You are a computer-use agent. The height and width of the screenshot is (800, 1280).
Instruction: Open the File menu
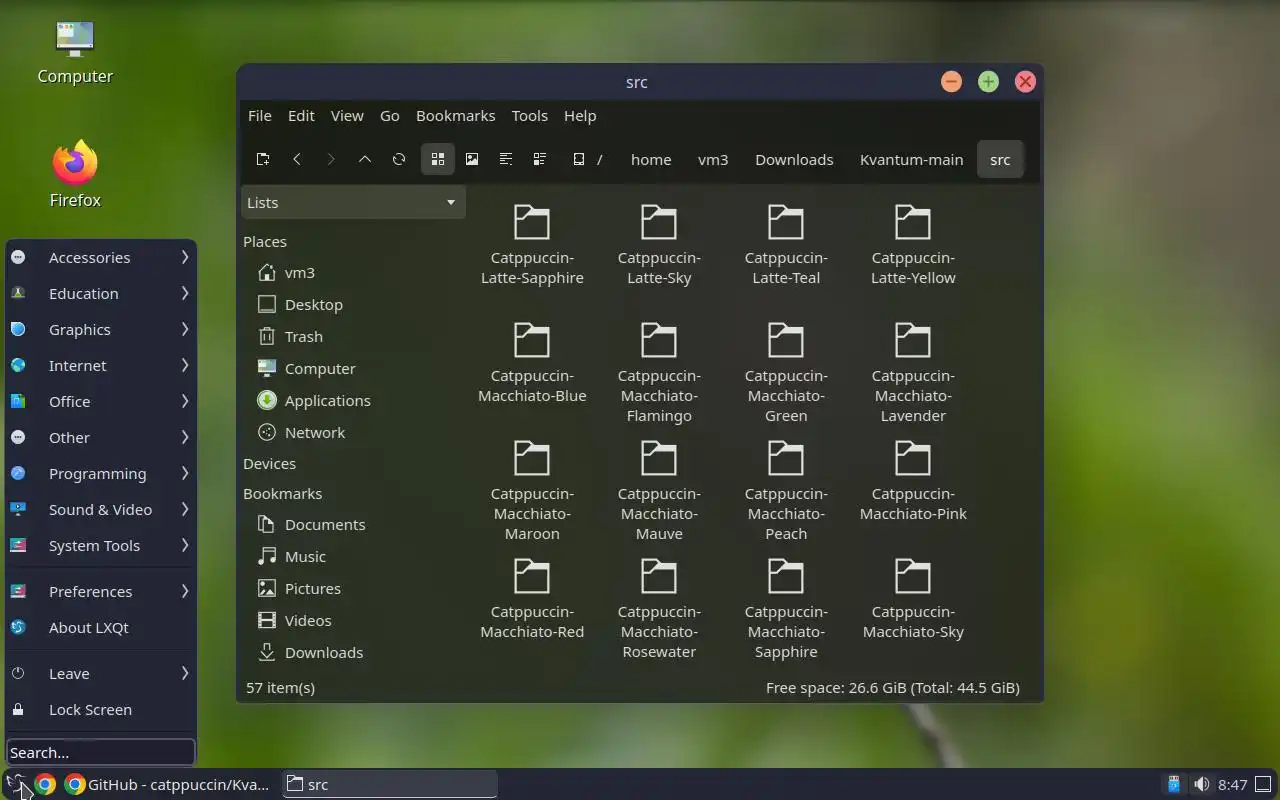click(x=260, y=116)
